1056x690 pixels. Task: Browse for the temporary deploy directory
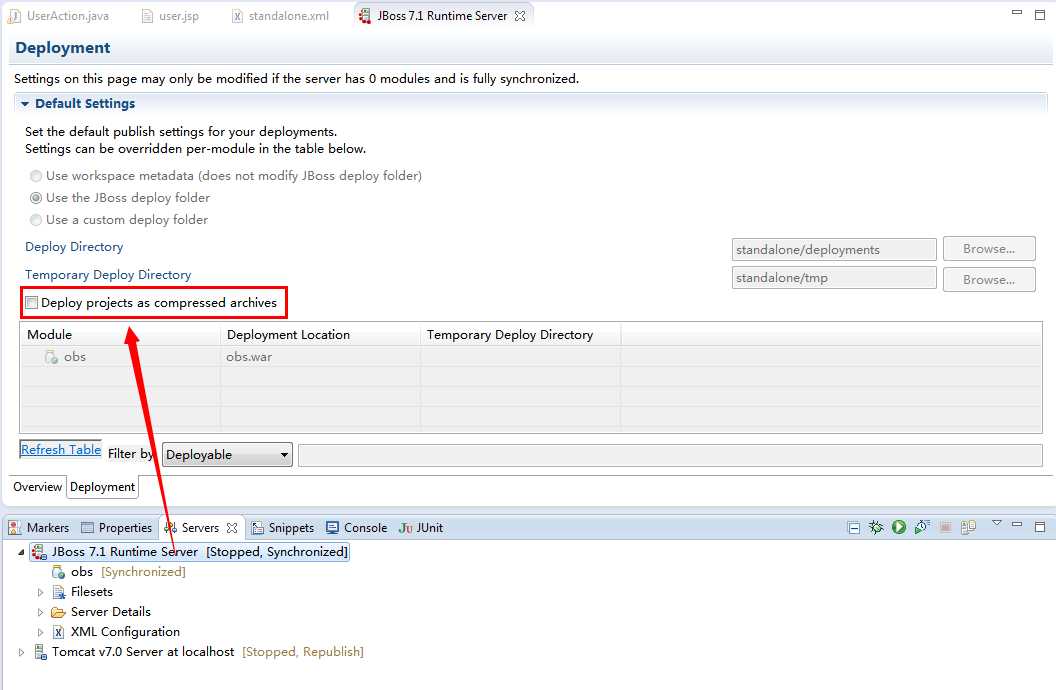[x=989, y=279]
